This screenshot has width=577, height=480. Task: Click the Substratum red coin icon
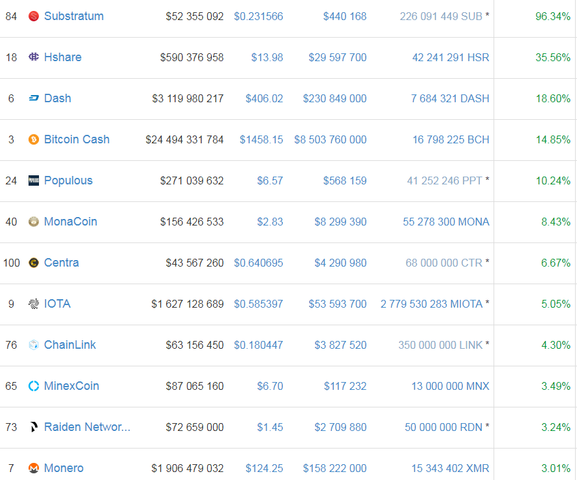click(33, 16)
